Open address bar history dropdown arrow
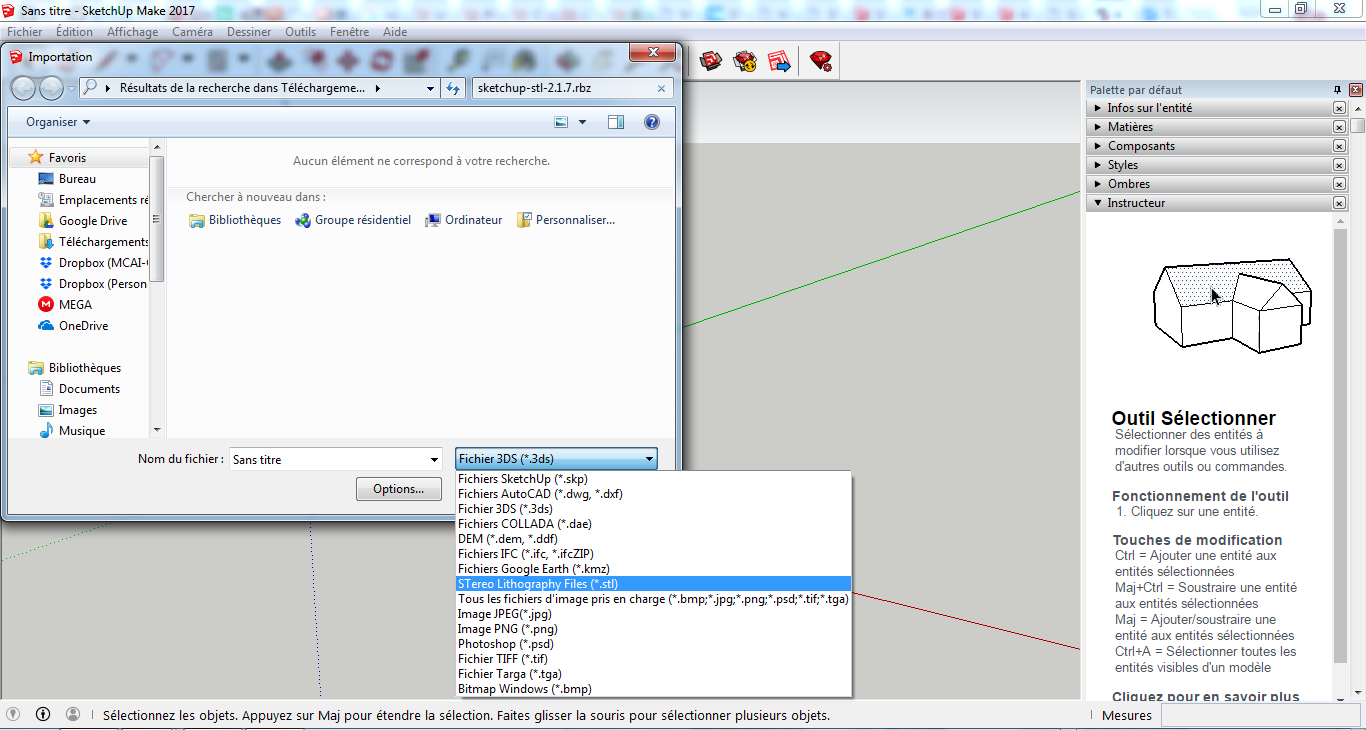Image resolution: width=1366 pixels, height=730 pixels. 431,88
